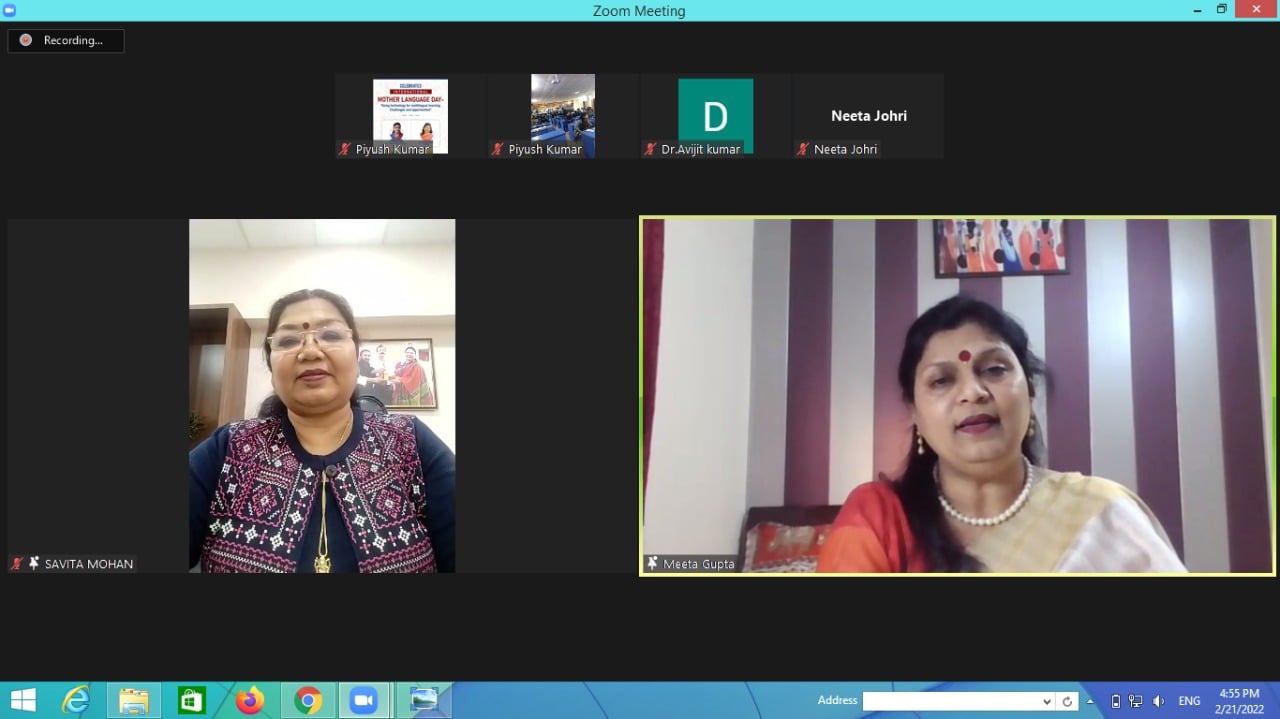
Task: Expand the Address bar dropdown arrow
Action: [x=1047, y=701]
